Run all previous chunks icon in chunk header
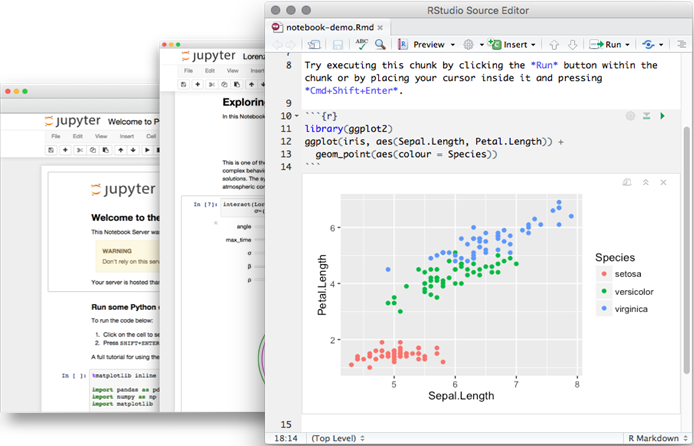Viewport: 694px width, 446px height. point(646,117)
